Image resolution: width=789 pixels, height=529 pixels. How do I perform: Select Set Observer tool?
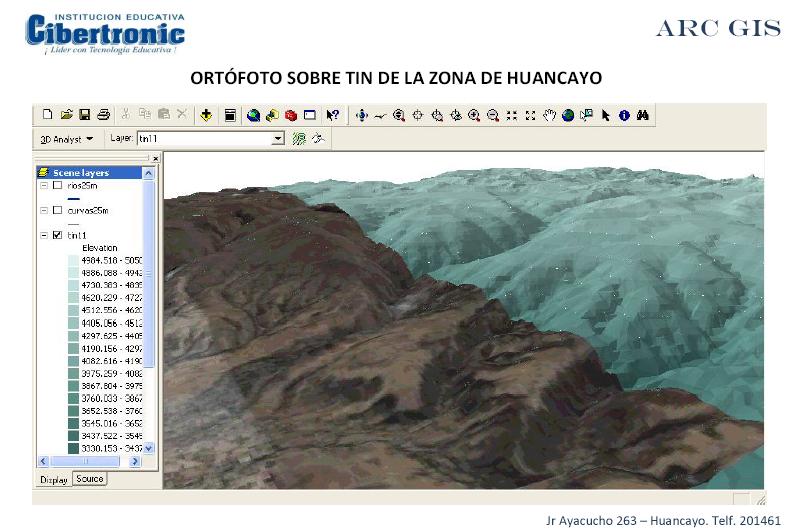455,115
